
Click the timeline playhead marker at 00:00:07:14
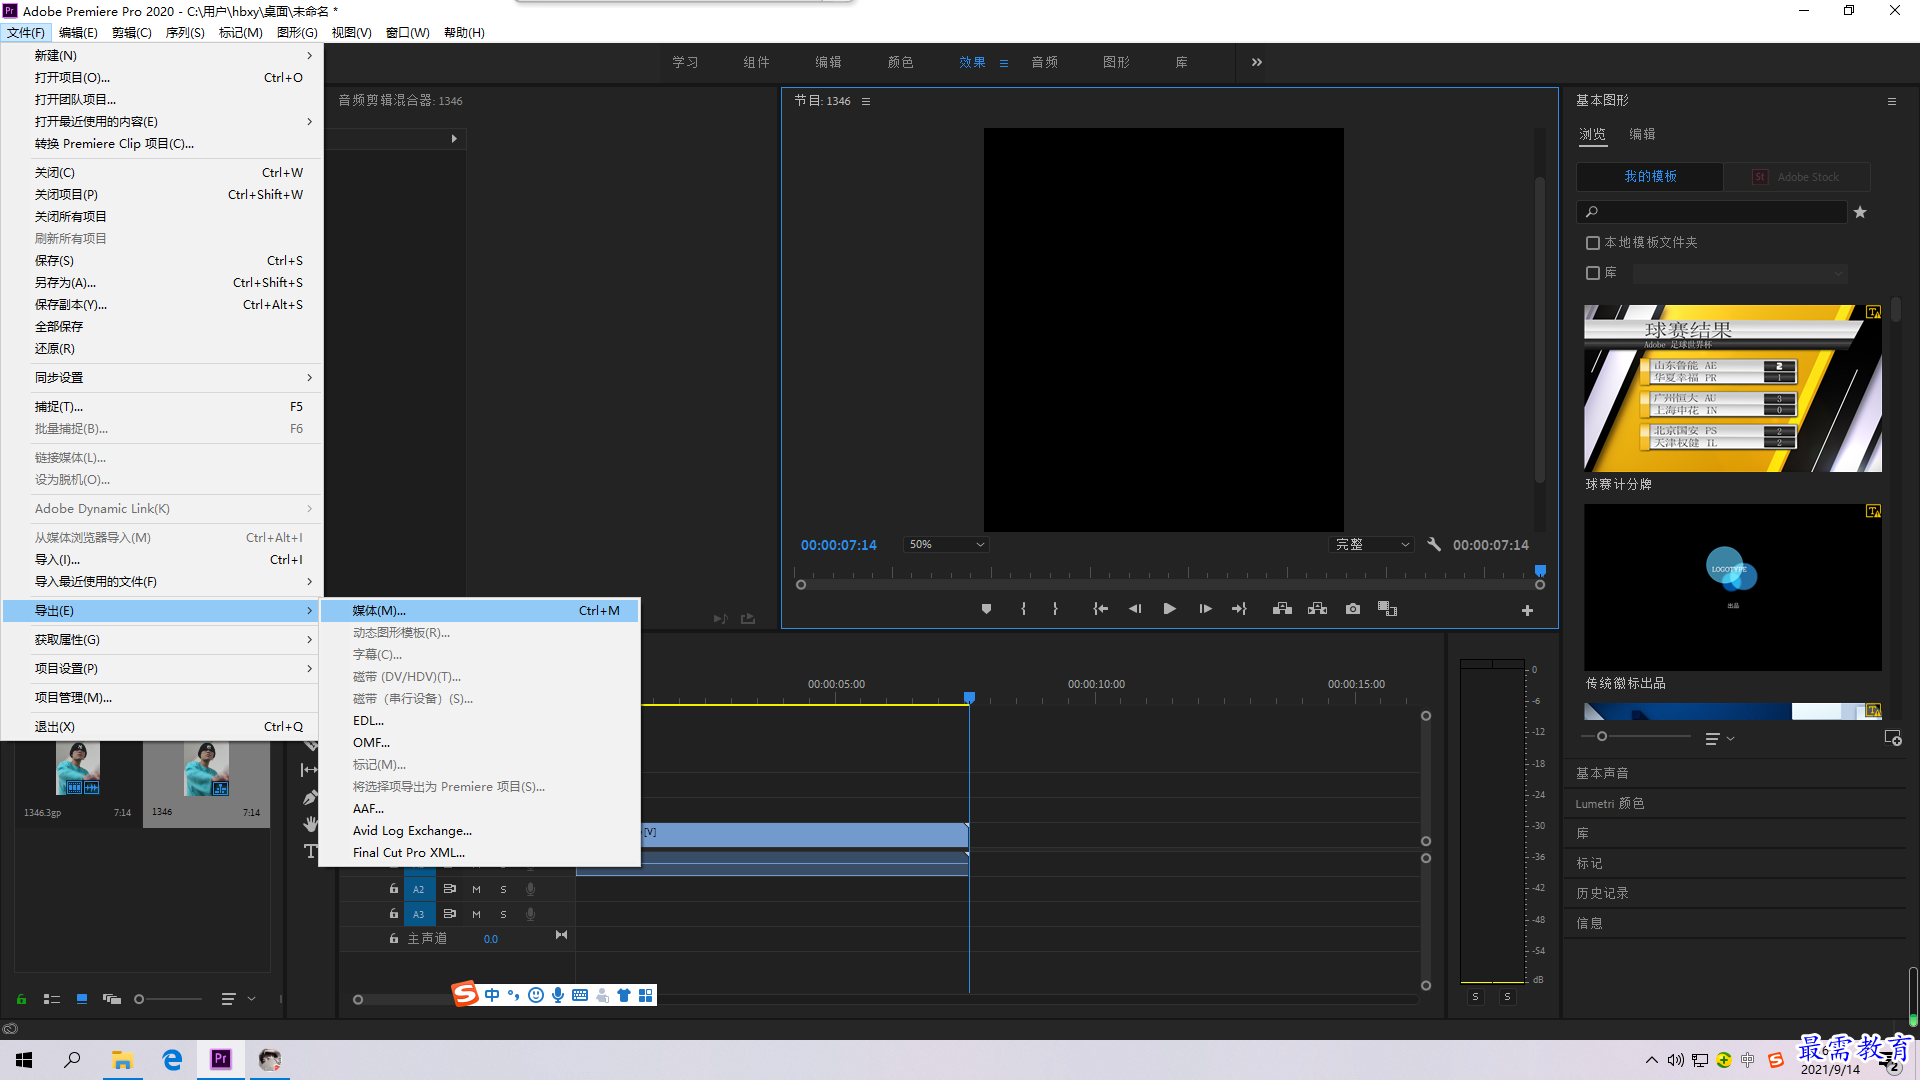pos(969,697)
